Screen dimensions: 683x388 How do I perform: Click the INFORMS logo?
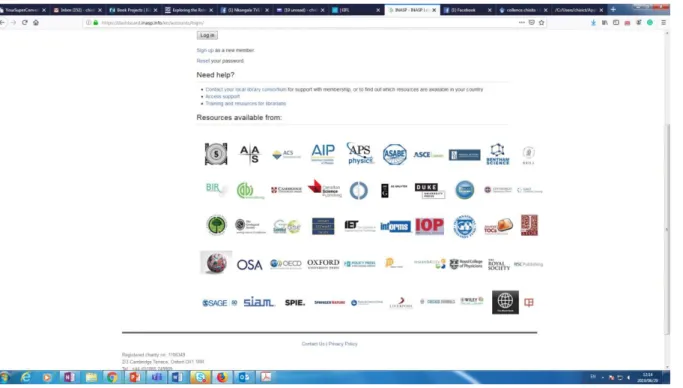395,226
